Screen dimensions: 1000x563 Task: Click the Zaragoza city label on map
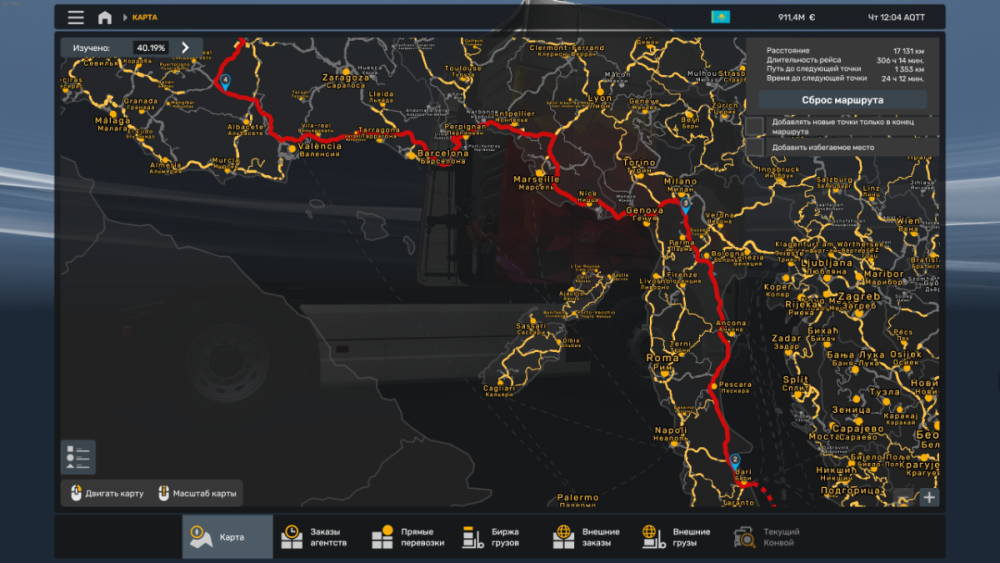346,78
